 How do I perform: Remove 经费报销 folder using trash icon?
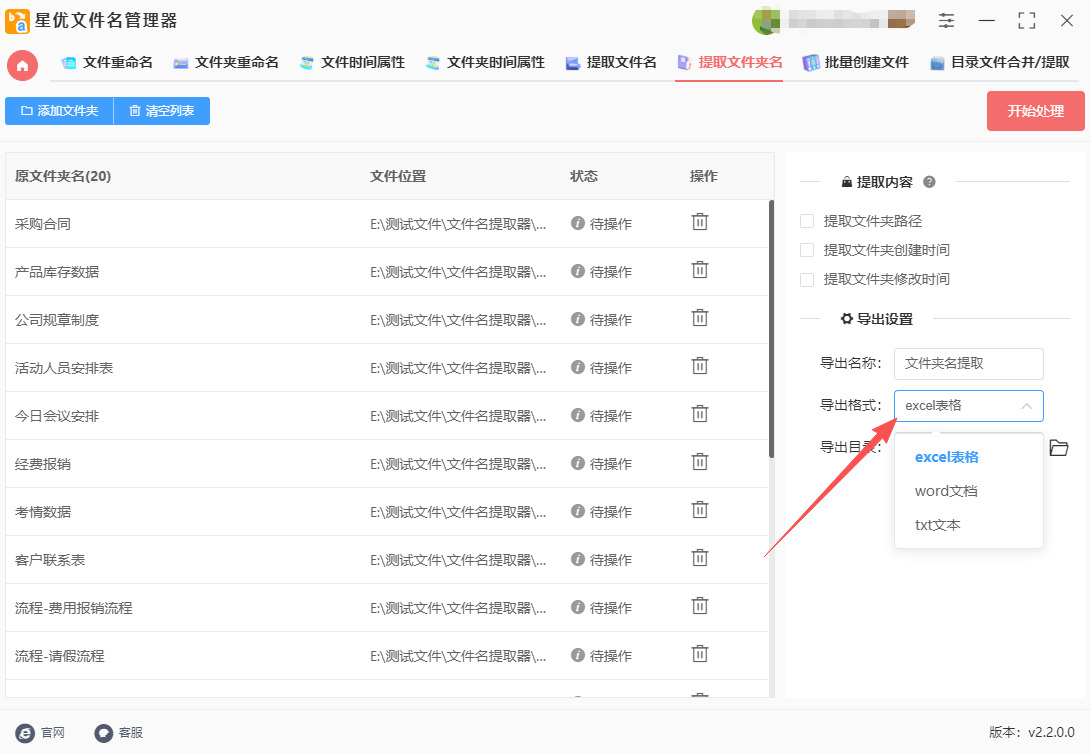pos(700,462)
